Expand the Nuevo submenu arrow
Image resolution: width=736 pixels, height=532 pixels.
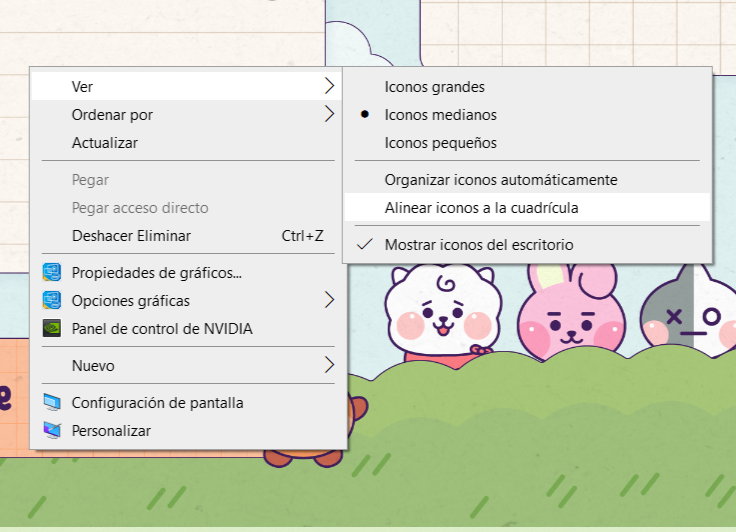(330, 365)
